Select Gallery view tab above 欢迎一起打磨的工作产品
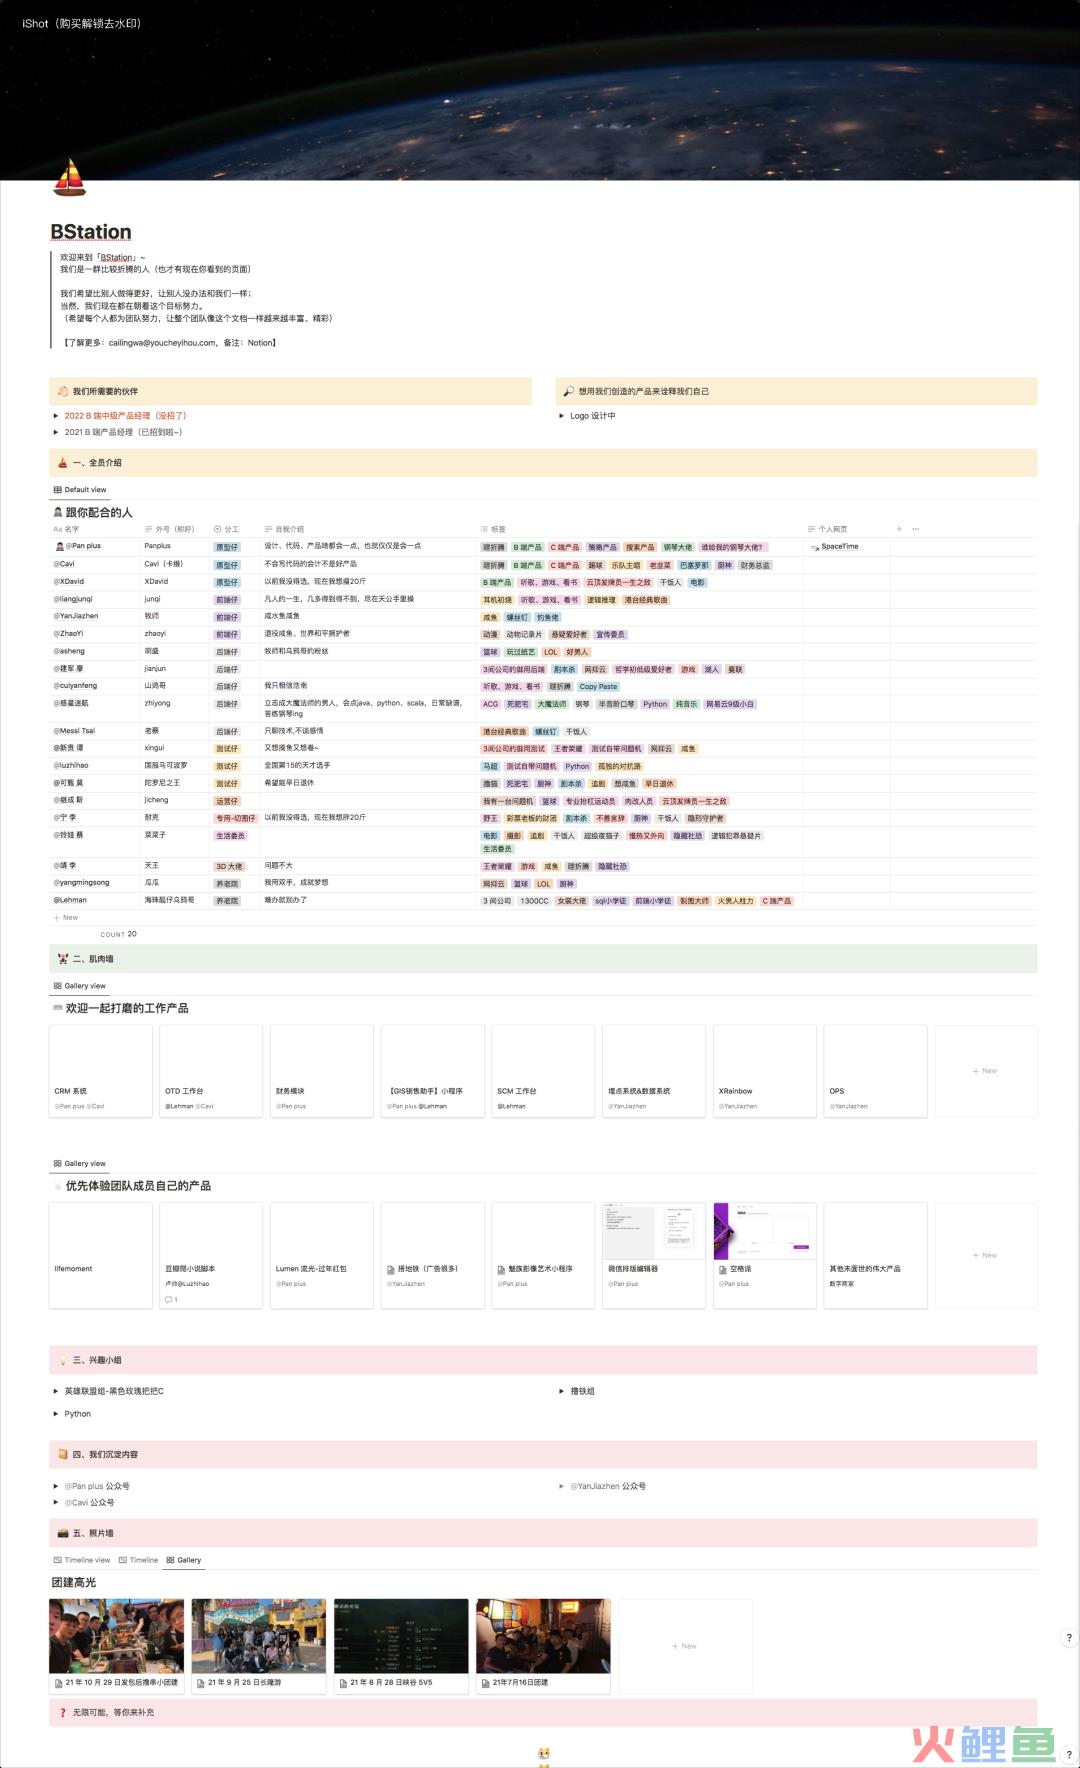Screen dimensions: 1080x1768 point(79,986)
